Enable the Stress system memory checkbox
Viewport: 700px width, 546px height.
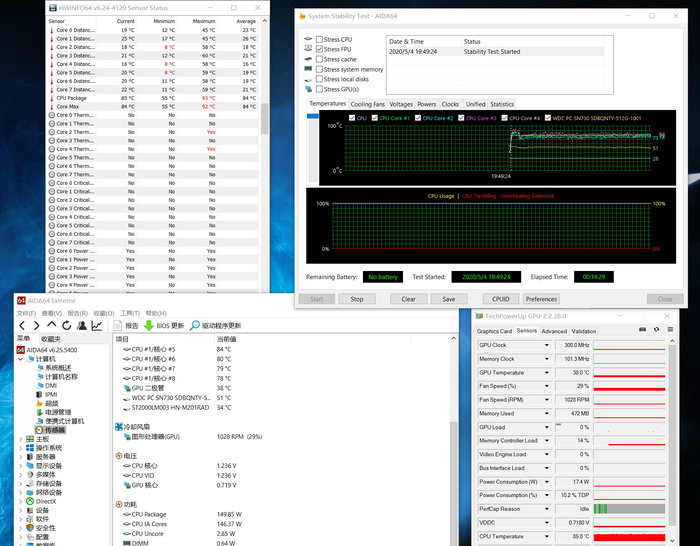[x=319, y=69]
